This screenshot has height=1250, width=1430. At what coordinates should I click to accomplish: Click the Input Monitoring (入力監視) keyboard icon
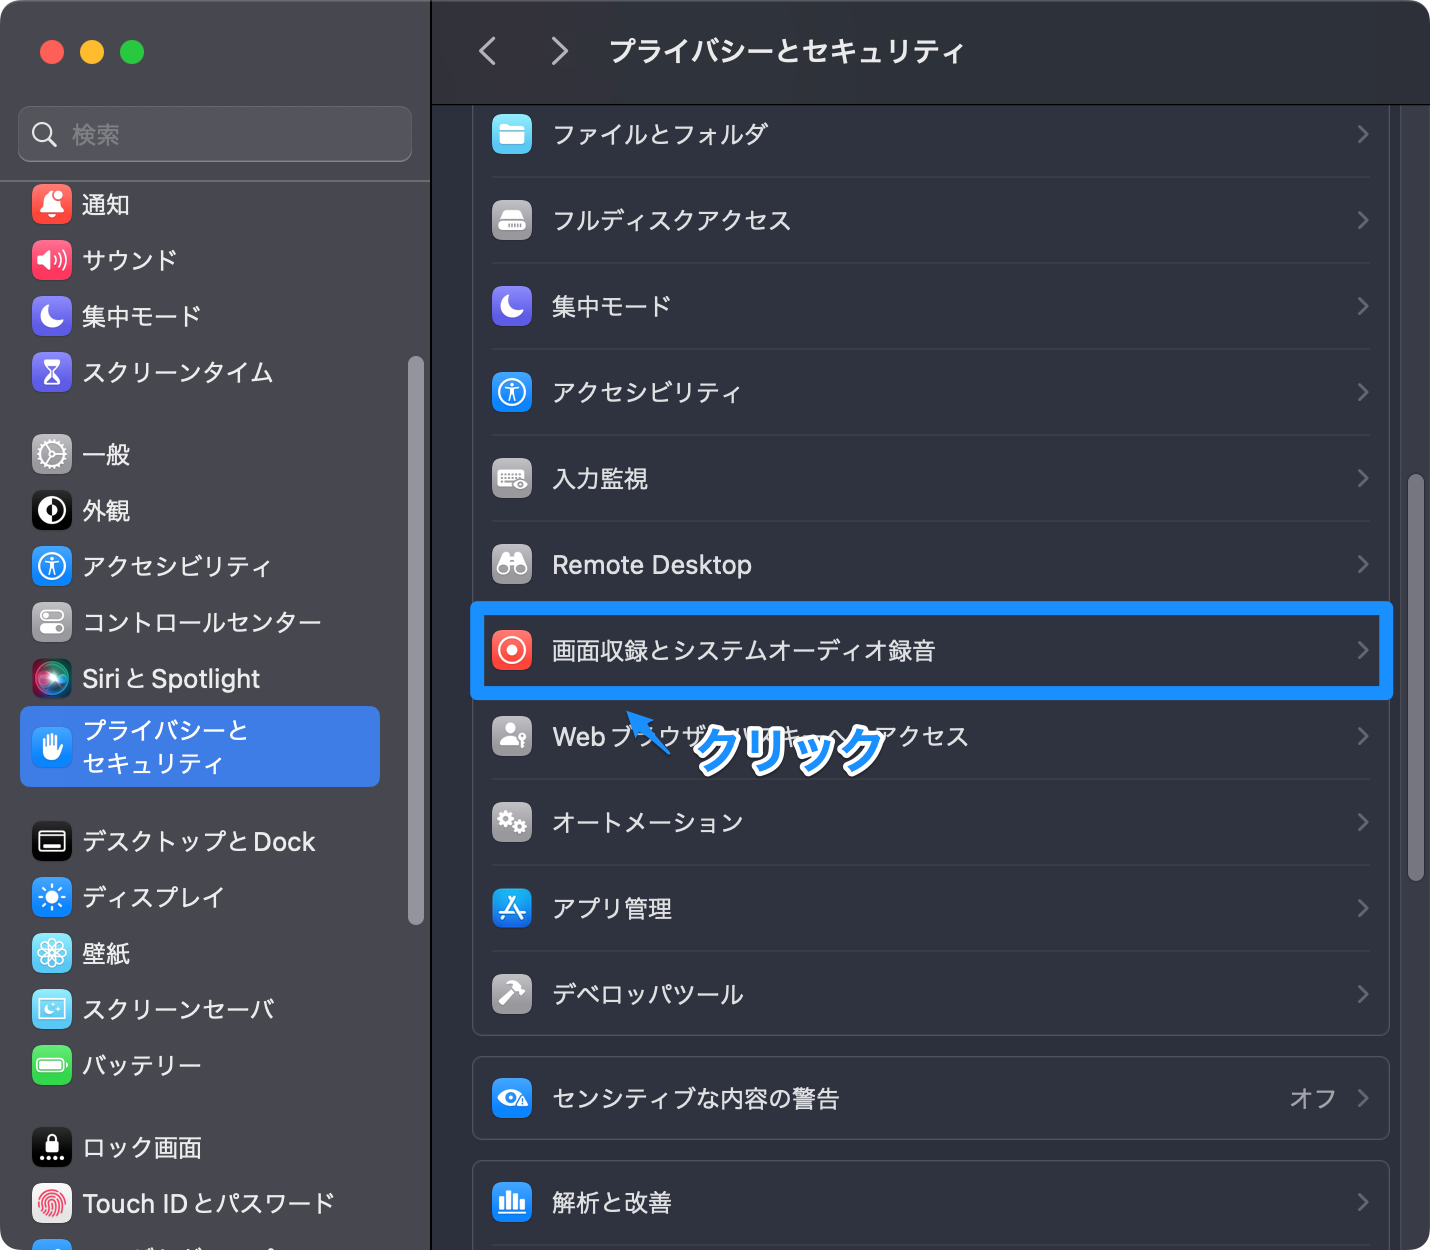pos(512,478)
